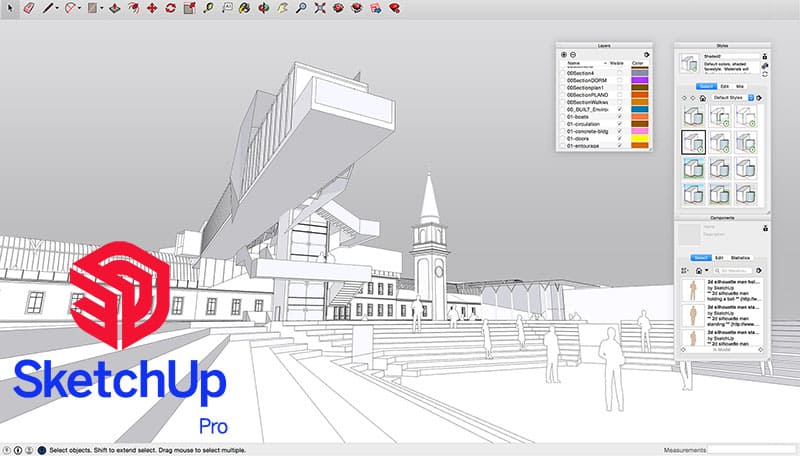Delete layer with the minus icon
Screen dimensions: 800x456
pos(573,55)
